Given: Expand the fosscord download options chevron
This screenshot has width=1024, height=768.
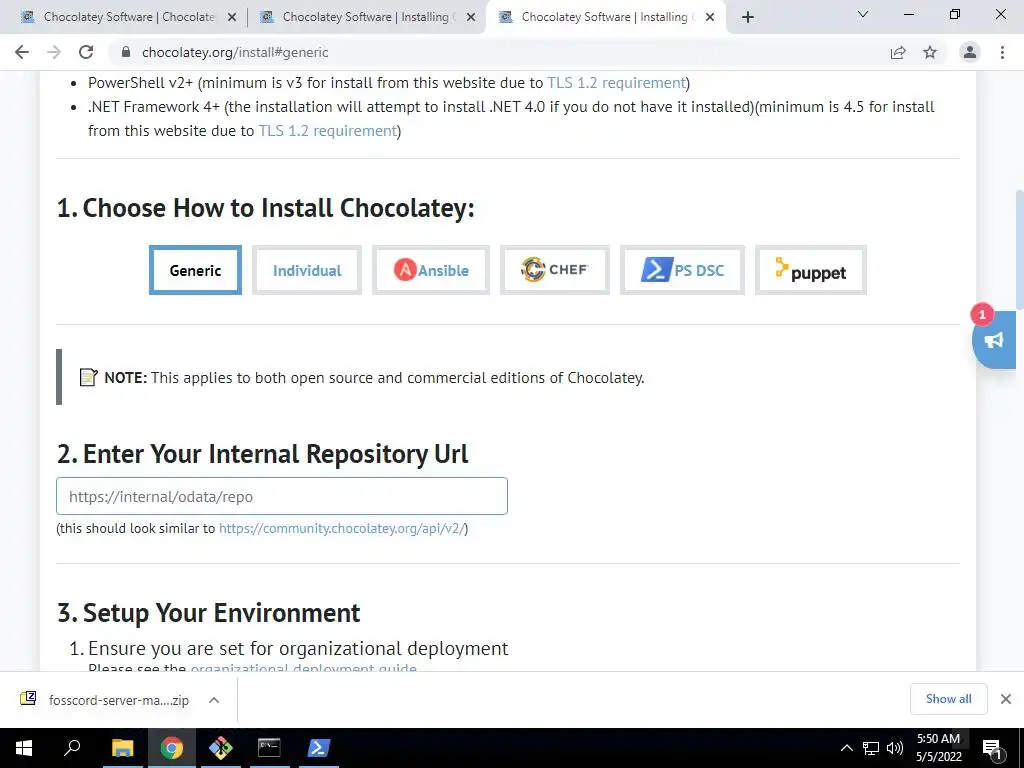Looking at the screenshot, I should [x=214, y=700].
